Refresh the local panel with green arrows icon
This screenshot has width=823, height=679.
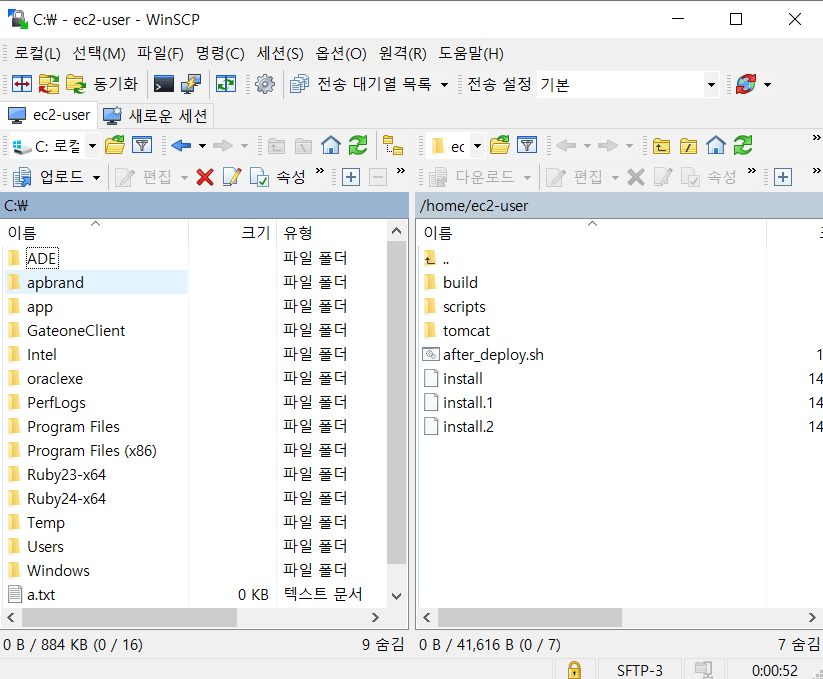(x=358, y=145)
